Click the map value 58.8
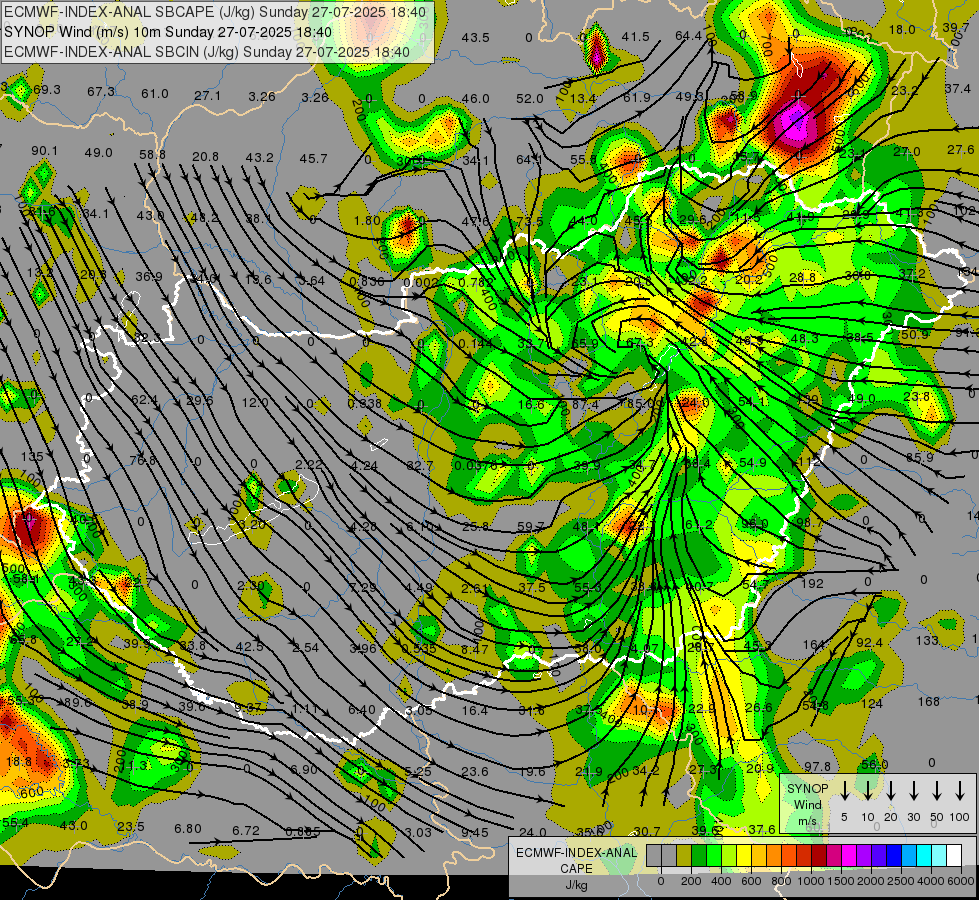This screenshot has width=979, height=900. 152,154
